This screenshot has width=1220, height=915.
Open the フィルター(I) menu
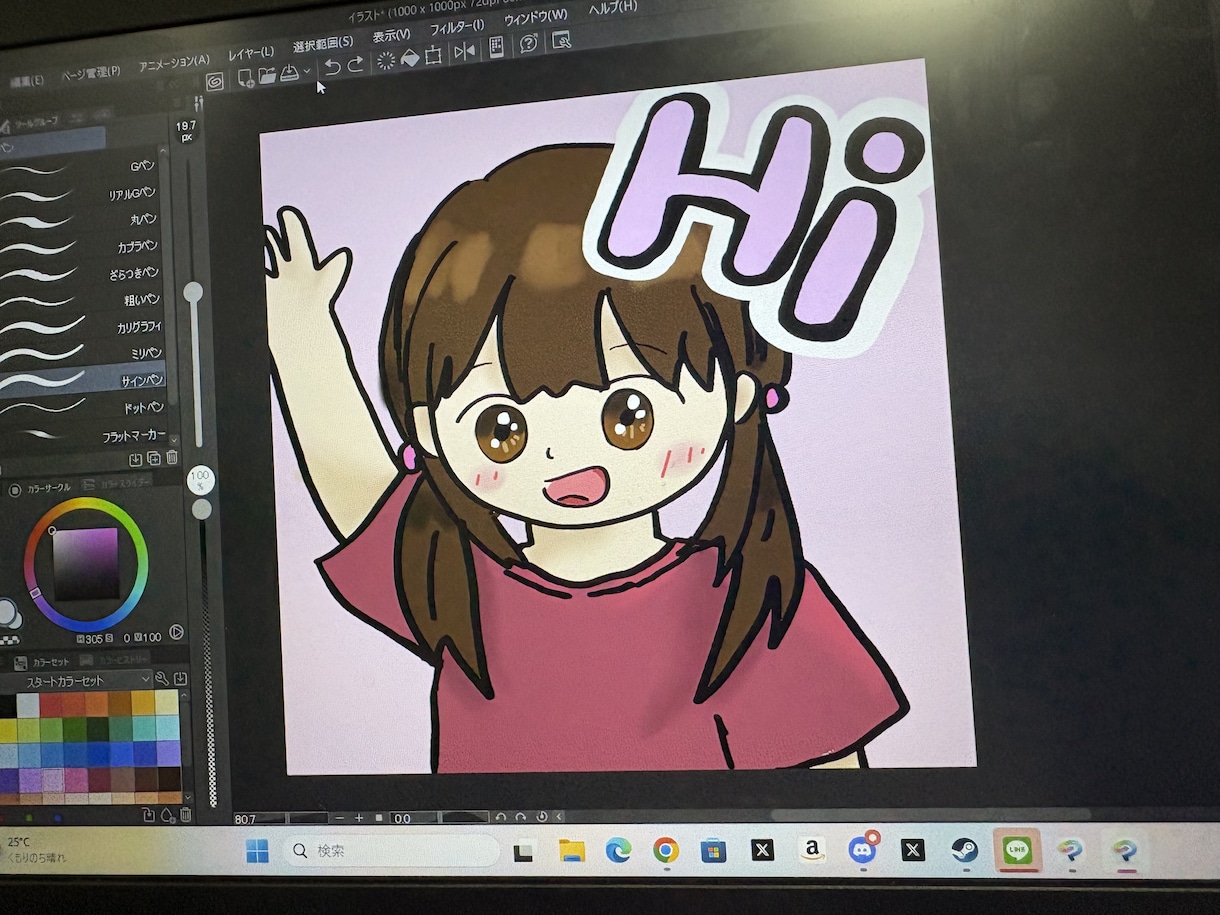click(457, 26)
